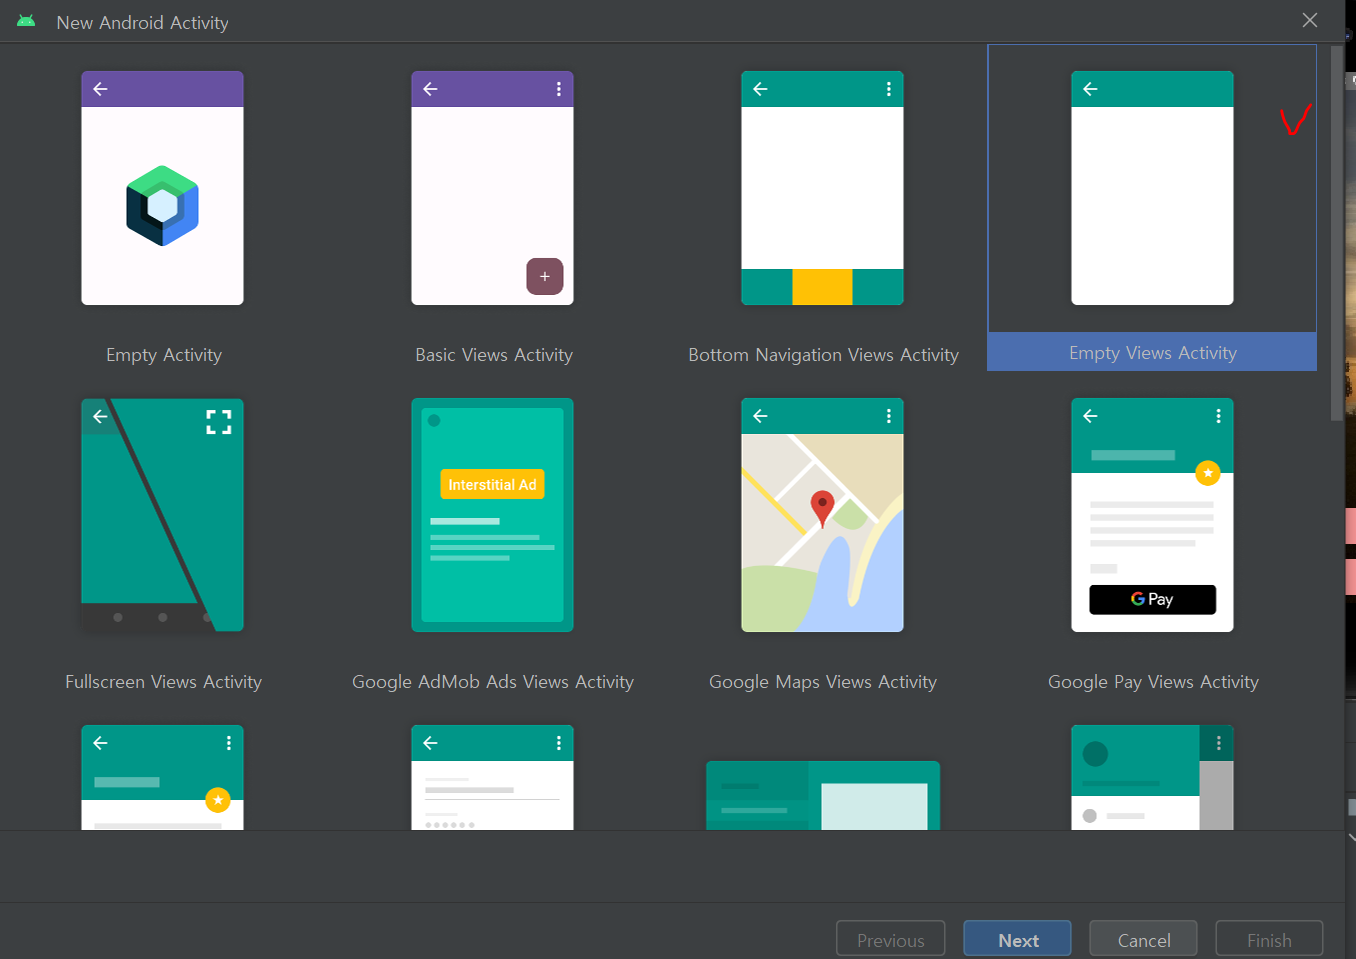
Task: Click the Android logo in title bar
Action: tap(26, 21)
